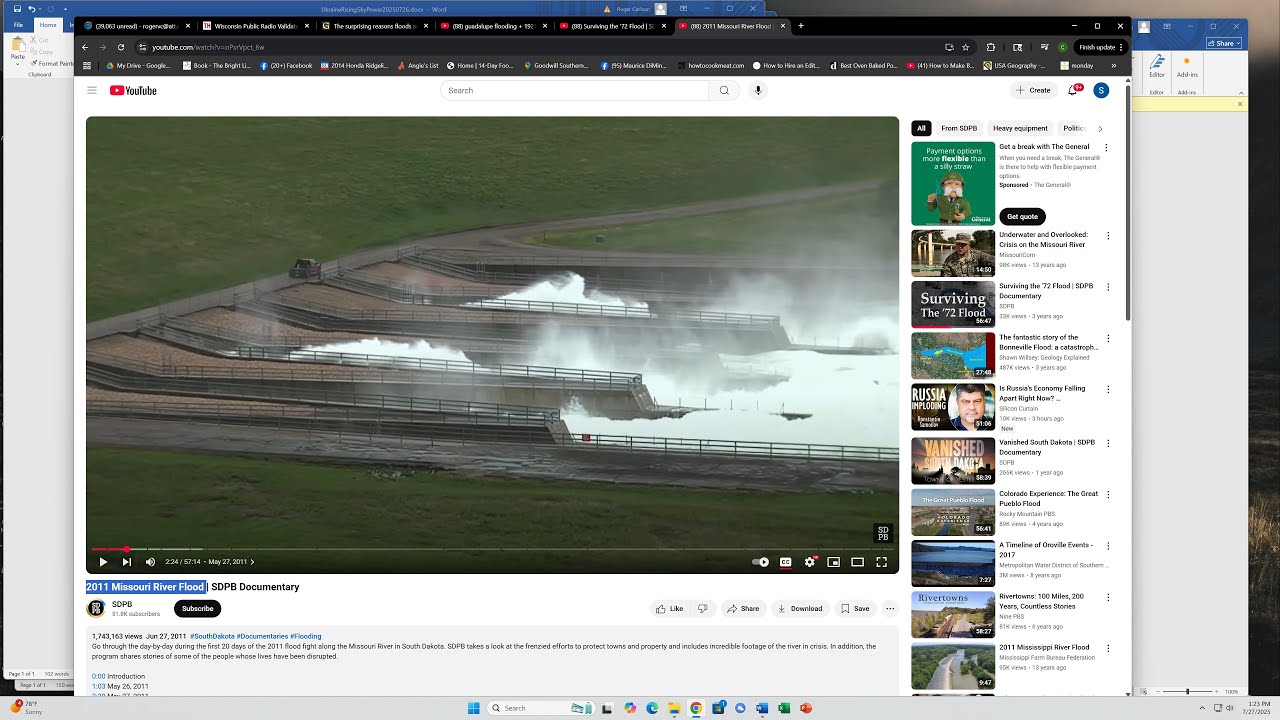Bookmark this page with star icon
Viewport: 1280px width, 720px height.
point(965,47)
